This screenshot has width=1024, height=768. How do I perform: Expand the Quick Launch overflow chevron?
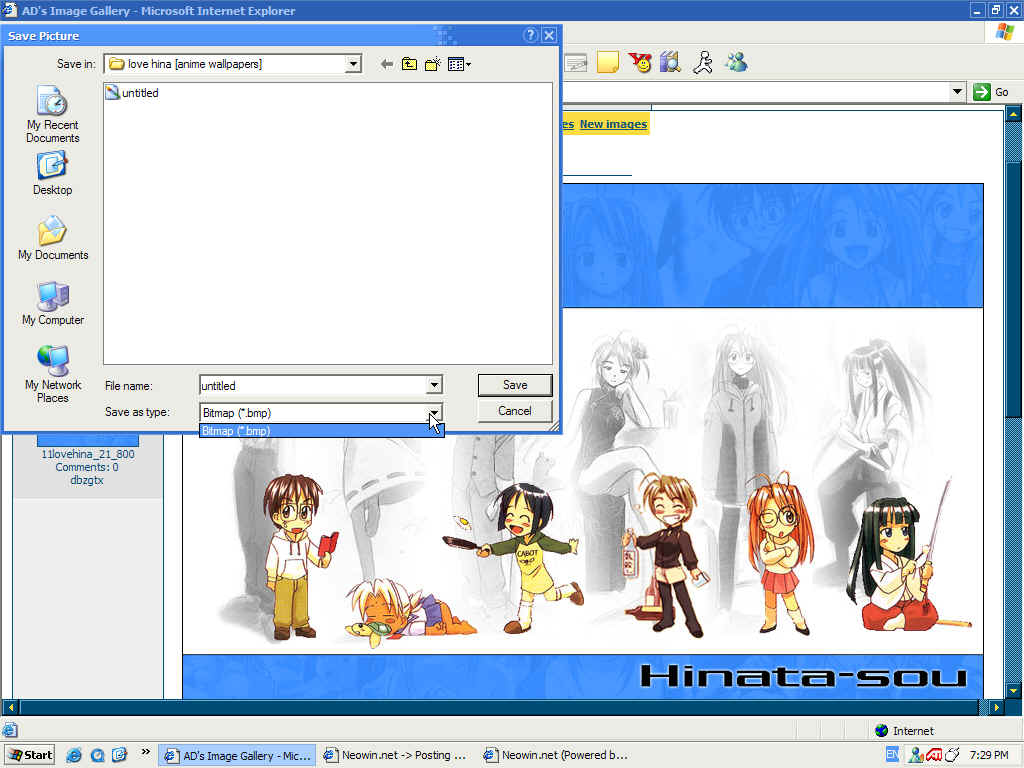pos(146,752)
